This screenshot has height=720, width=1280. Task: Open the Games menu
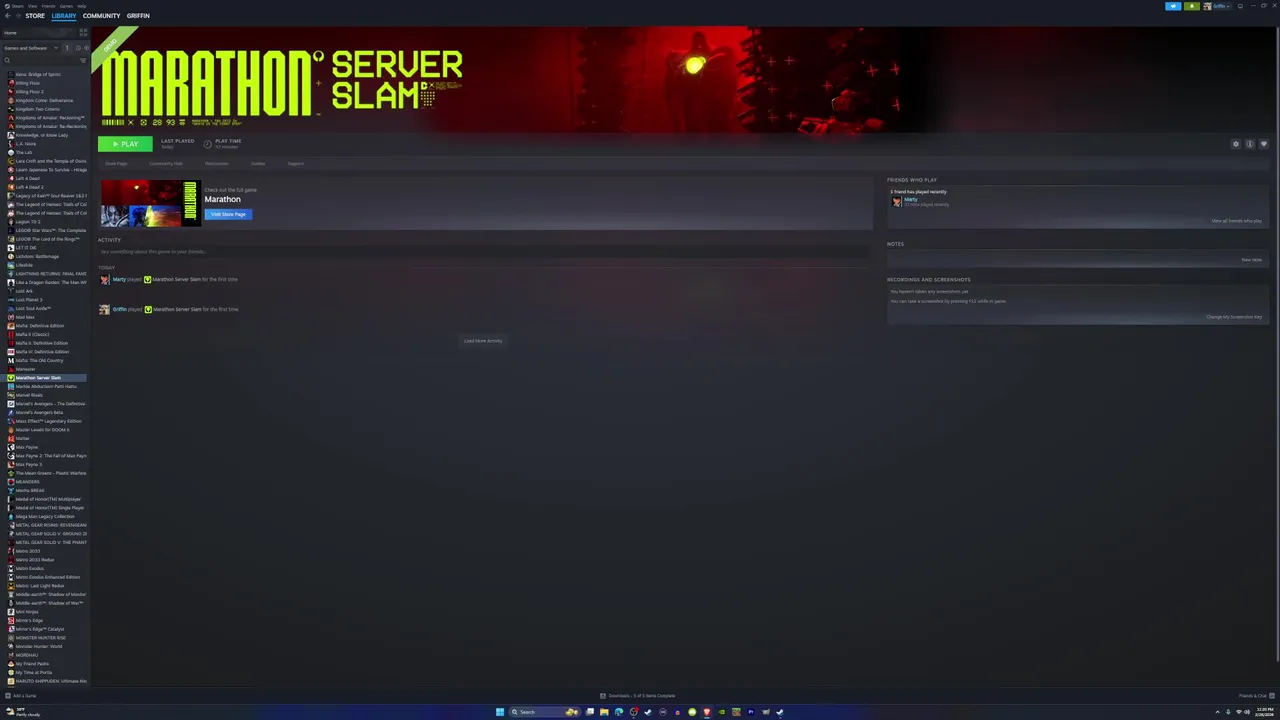pyautogui.click(x=66, y=6)
